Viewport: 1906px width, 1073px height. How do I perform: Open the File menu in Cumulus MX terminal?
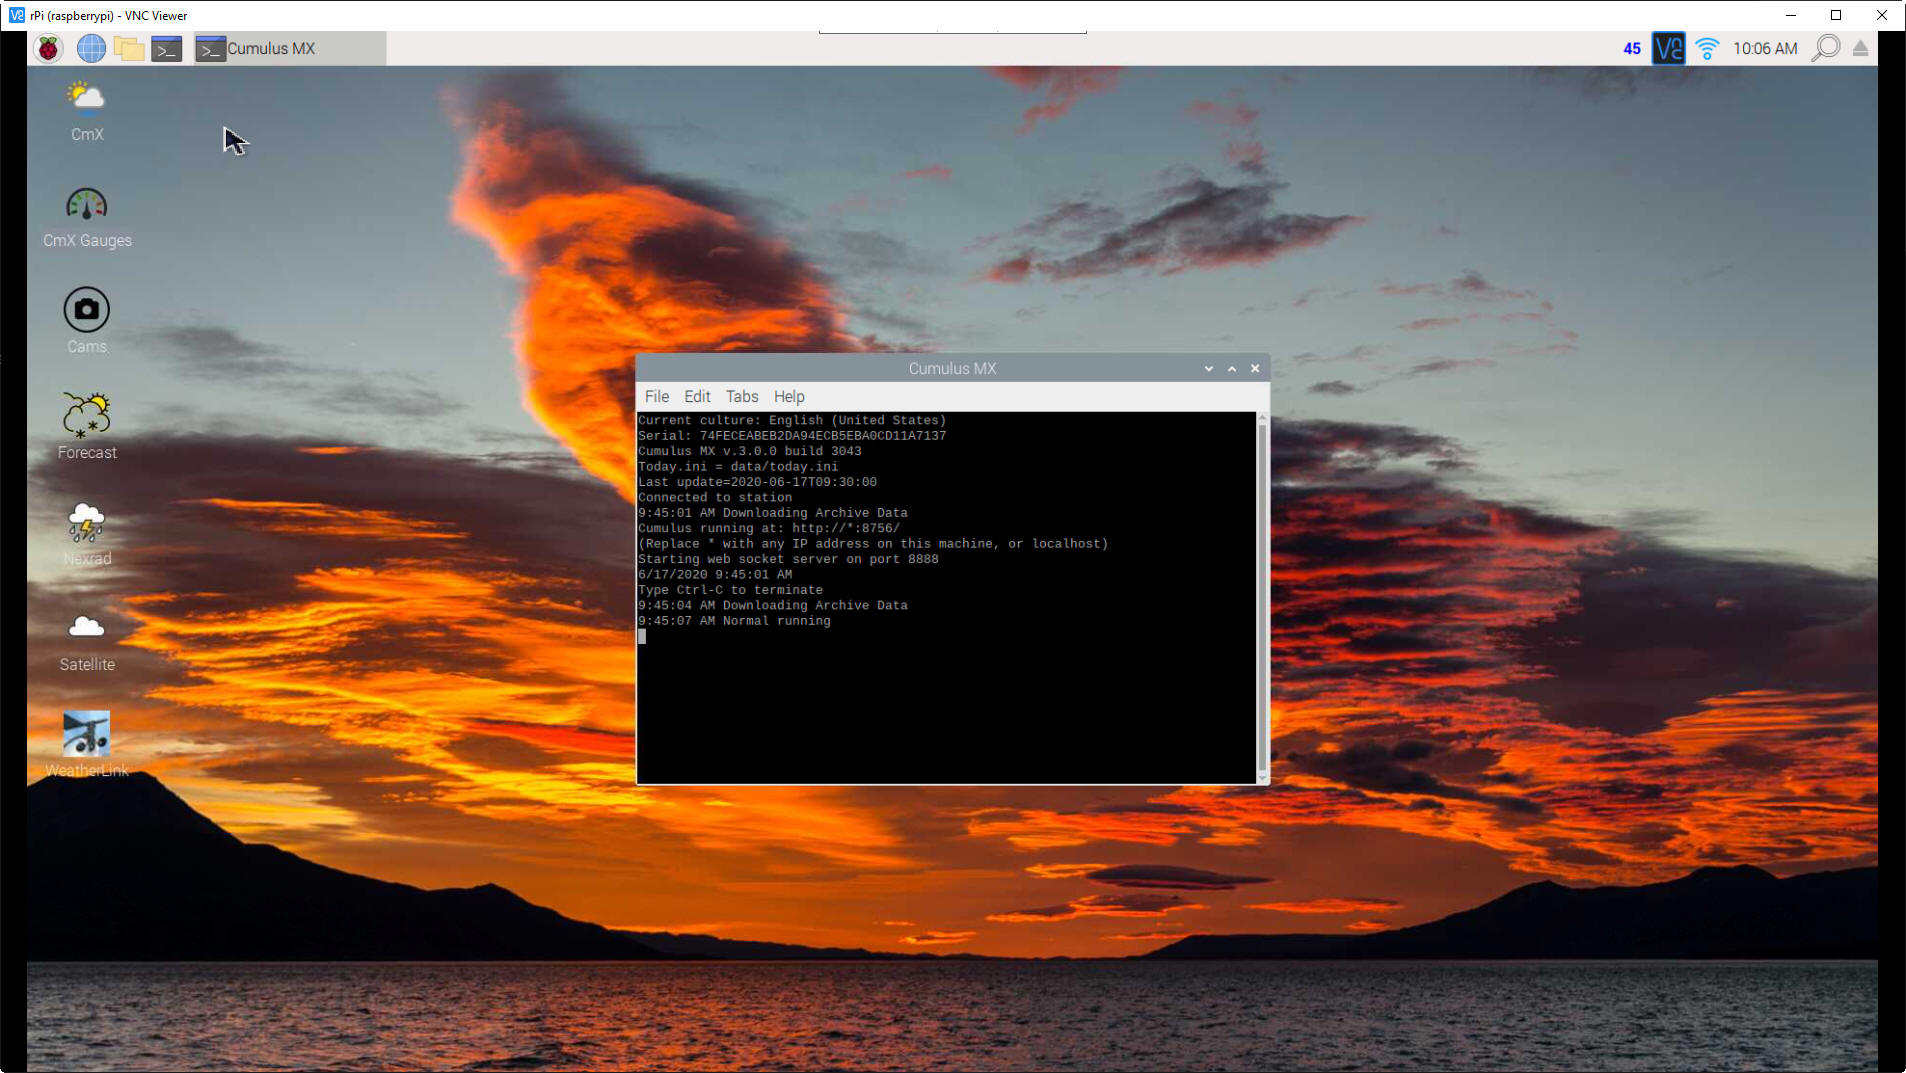pos(657,397)
